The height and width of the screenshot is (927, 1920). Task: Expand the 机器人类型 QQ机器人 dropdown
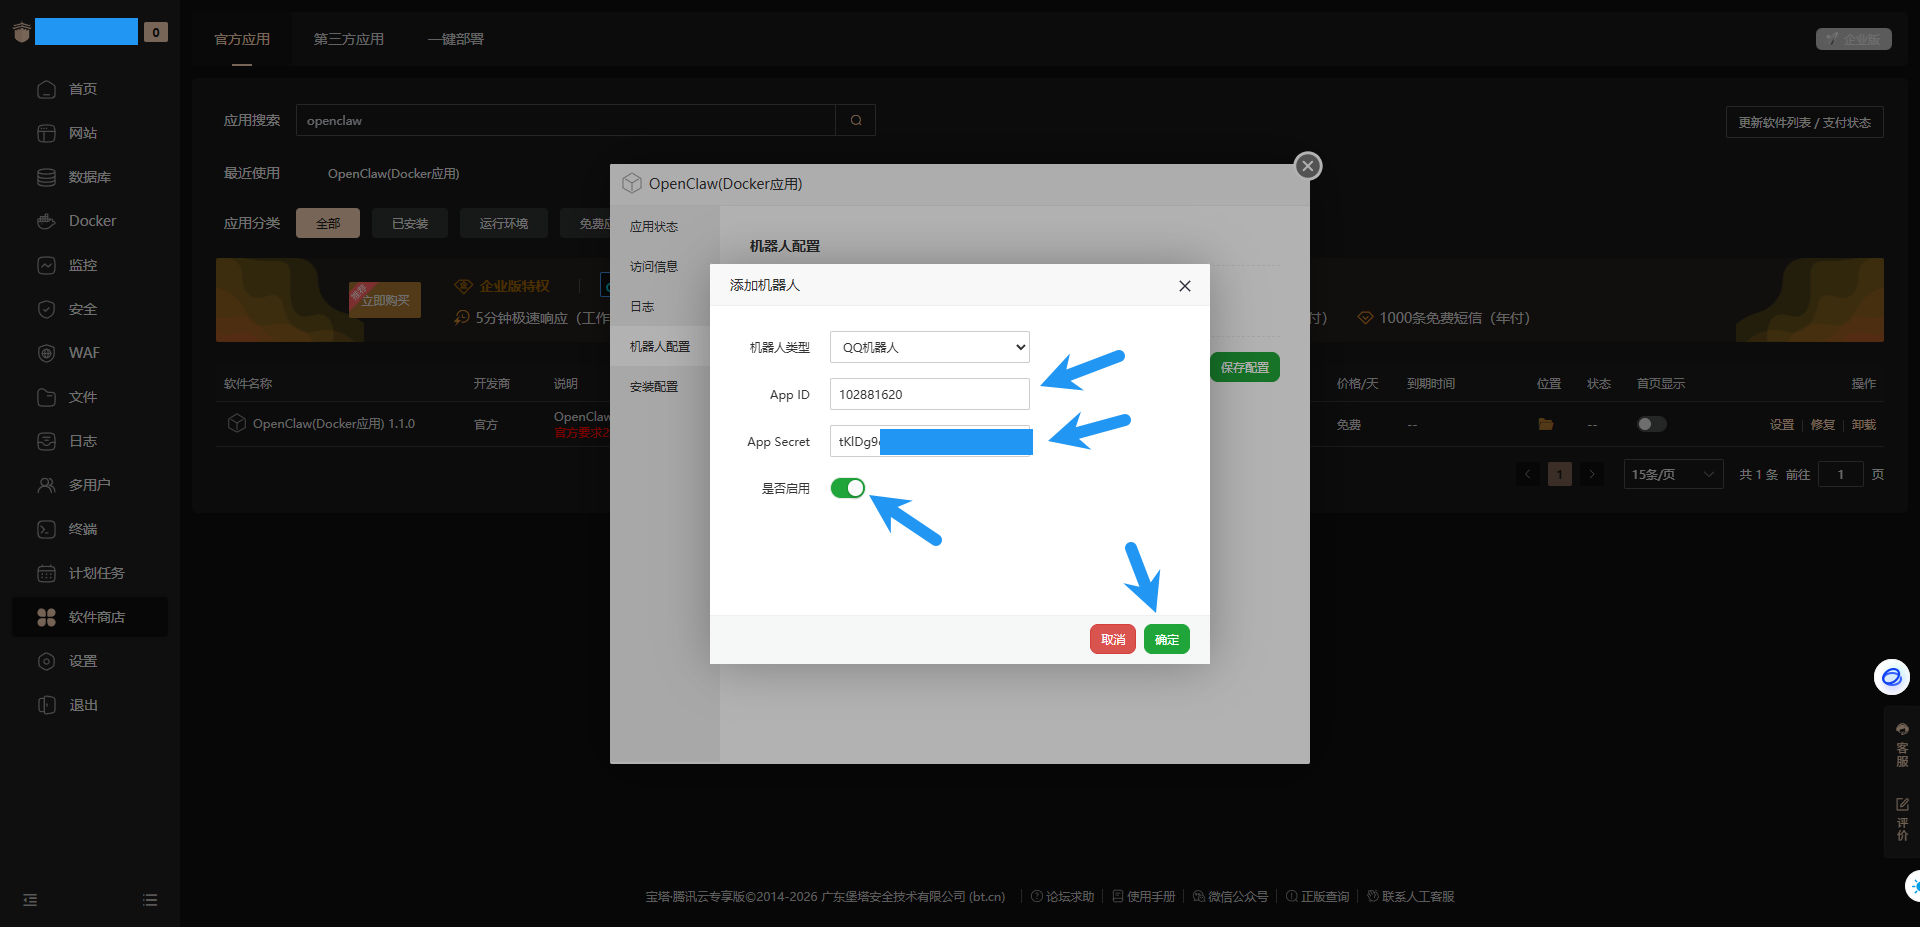click(x=929, y=347)
